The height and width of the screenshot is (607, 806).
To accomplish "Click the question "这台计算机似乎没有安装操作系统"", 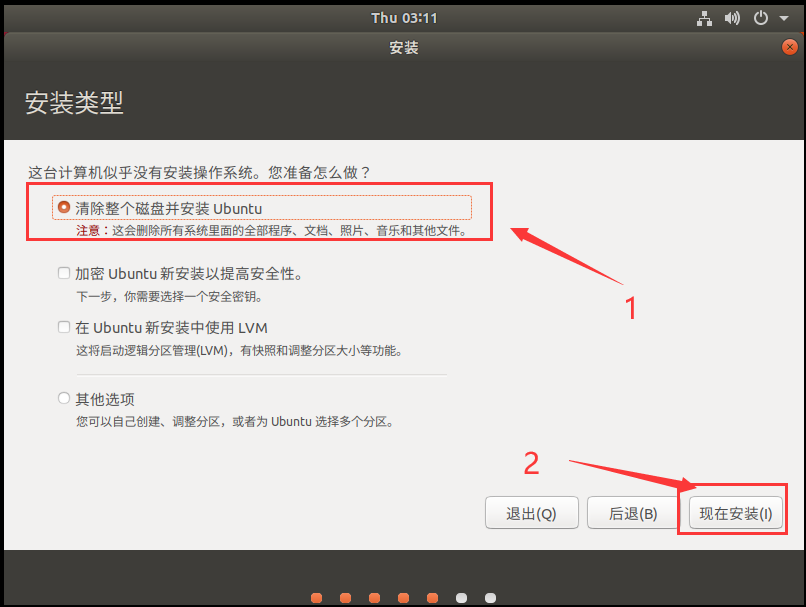I will click(140, 172).
